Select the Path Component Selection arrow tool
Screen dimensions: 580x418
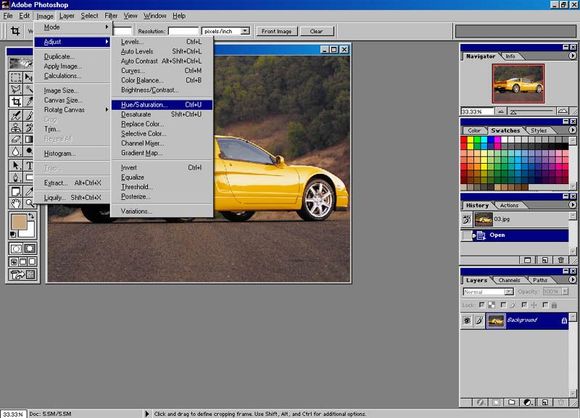tap(15, 165)
